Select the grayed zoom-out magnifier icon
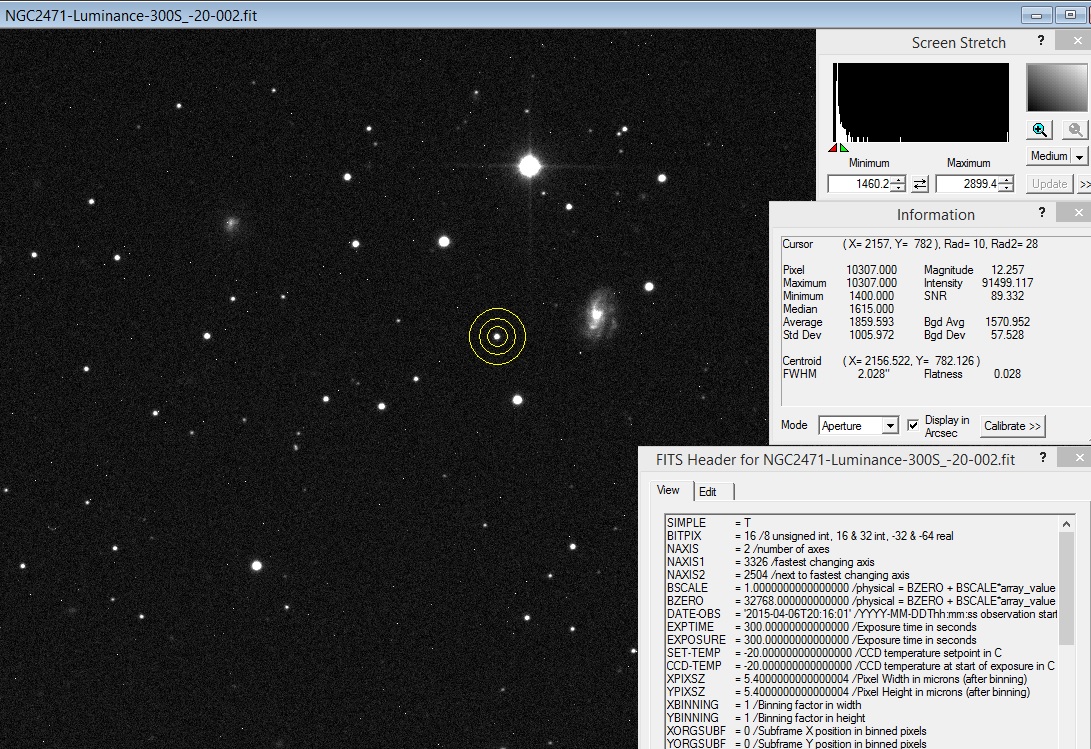This screenshot has width=1091, height=749. coord(1074,130)
